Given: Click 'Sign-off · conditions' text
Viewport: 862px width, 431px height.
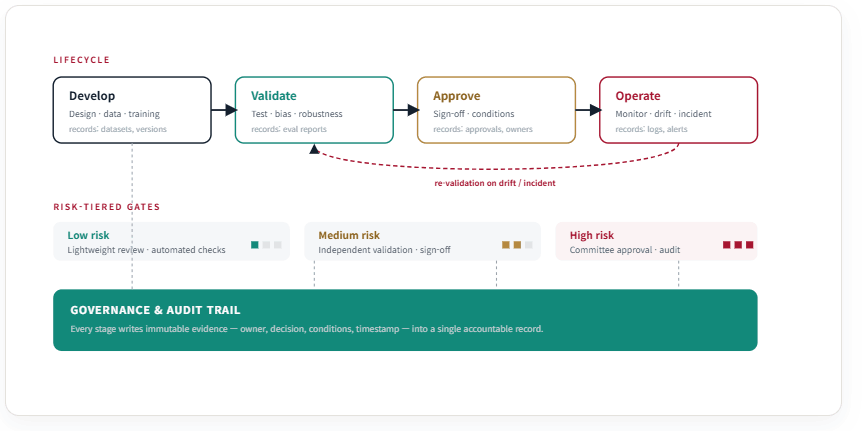Looking at the screenshot, I should pyautogui.click(x=474, y=114).
